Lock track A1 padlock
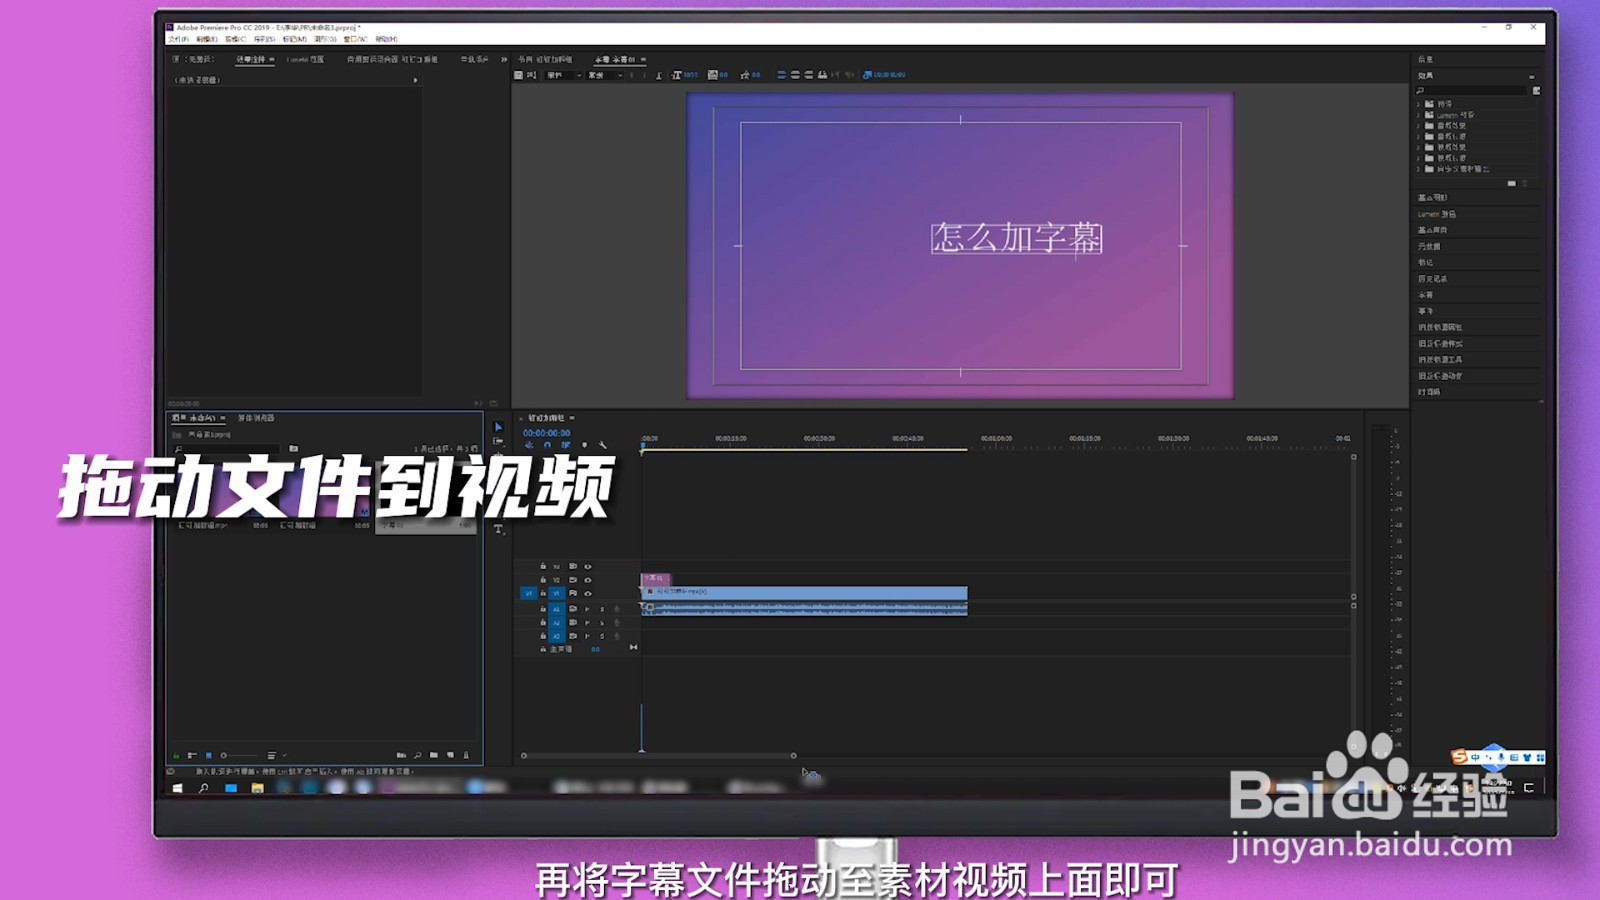The width and height of the screenshot is (1600, 900). 543,608
